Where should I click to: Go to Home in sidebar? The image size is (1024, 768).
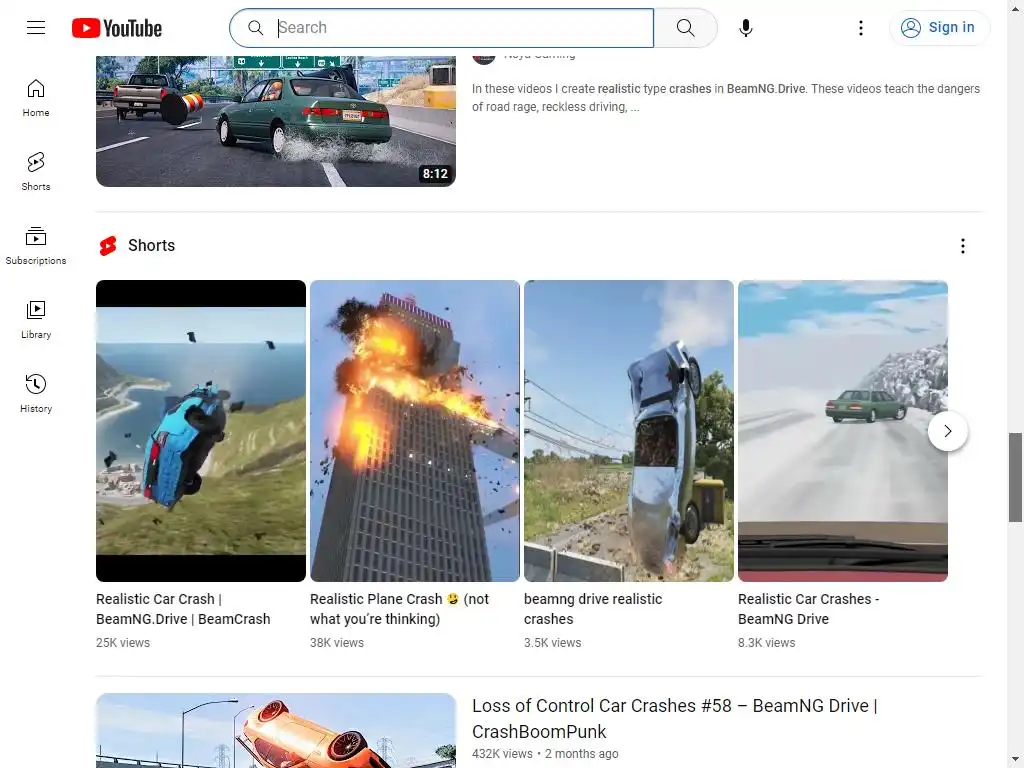pyautogui.click(x=36, y=98)
